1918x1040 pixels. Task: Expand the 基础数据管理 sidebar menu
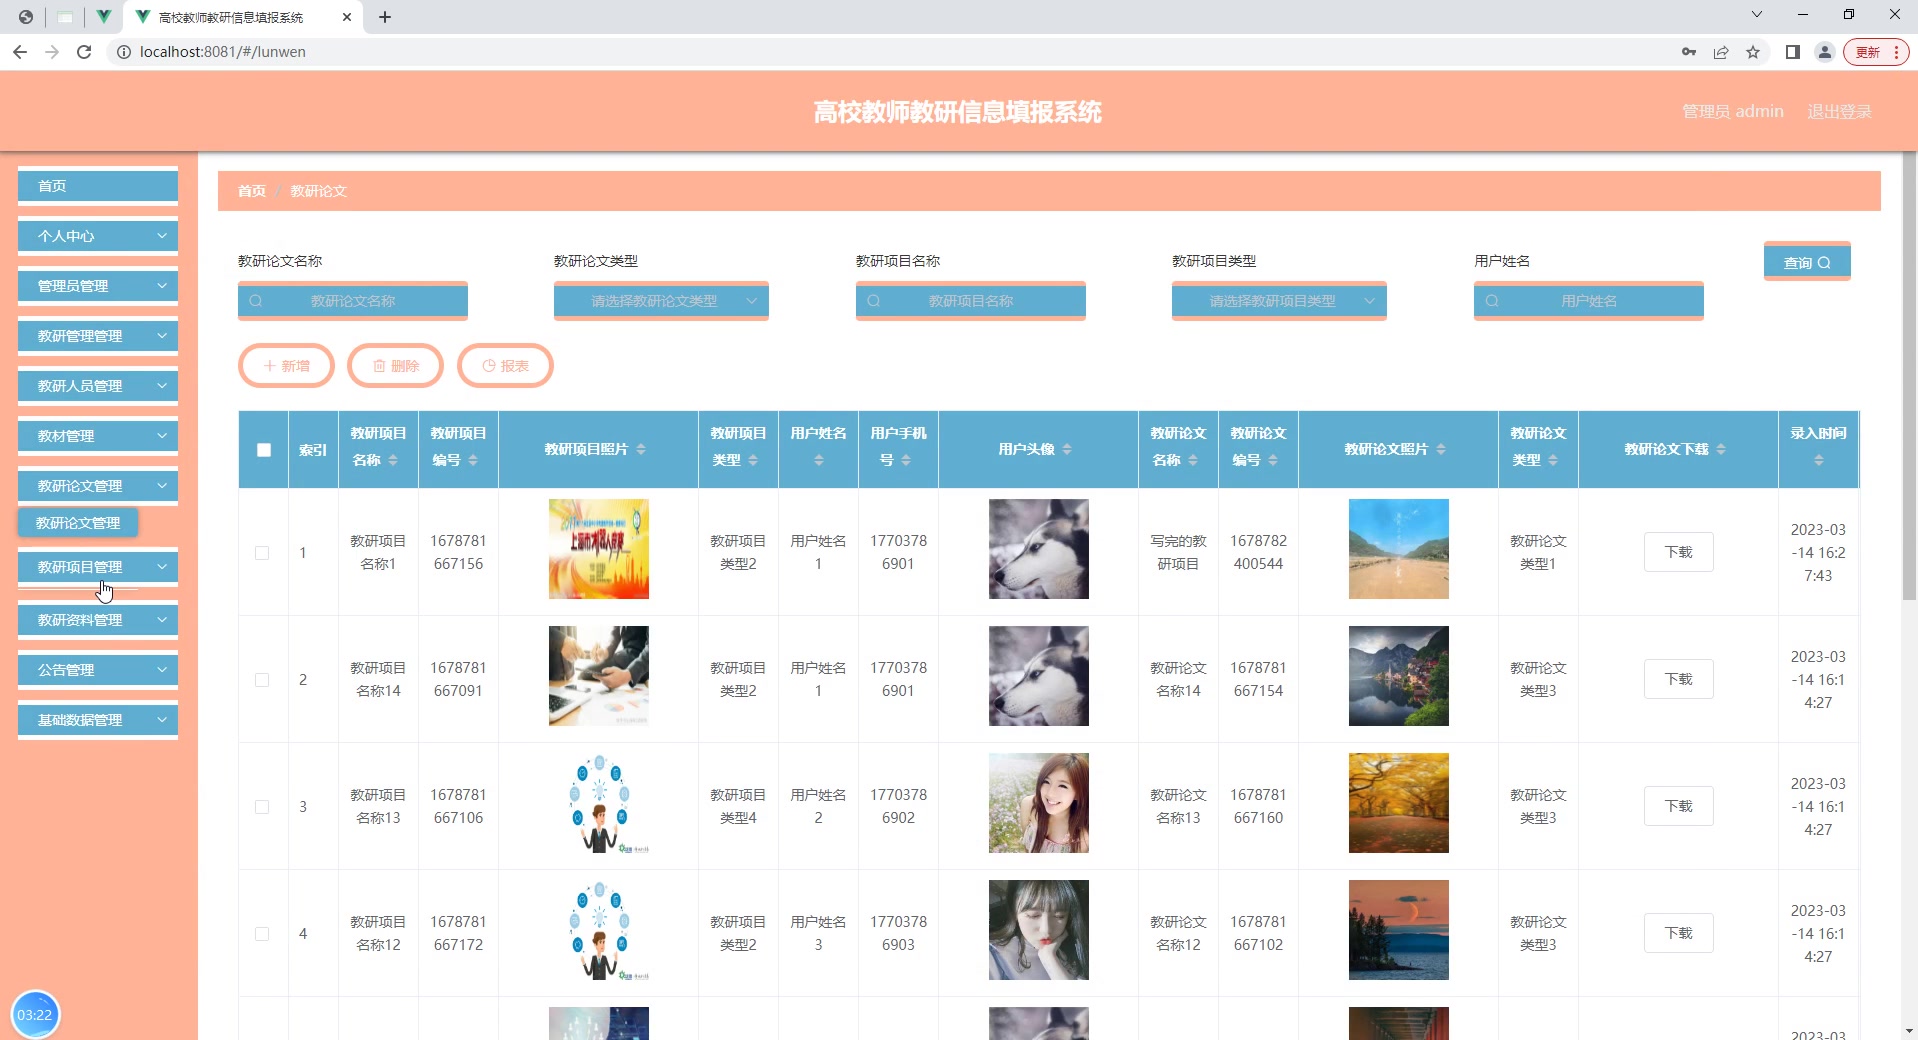98,720
